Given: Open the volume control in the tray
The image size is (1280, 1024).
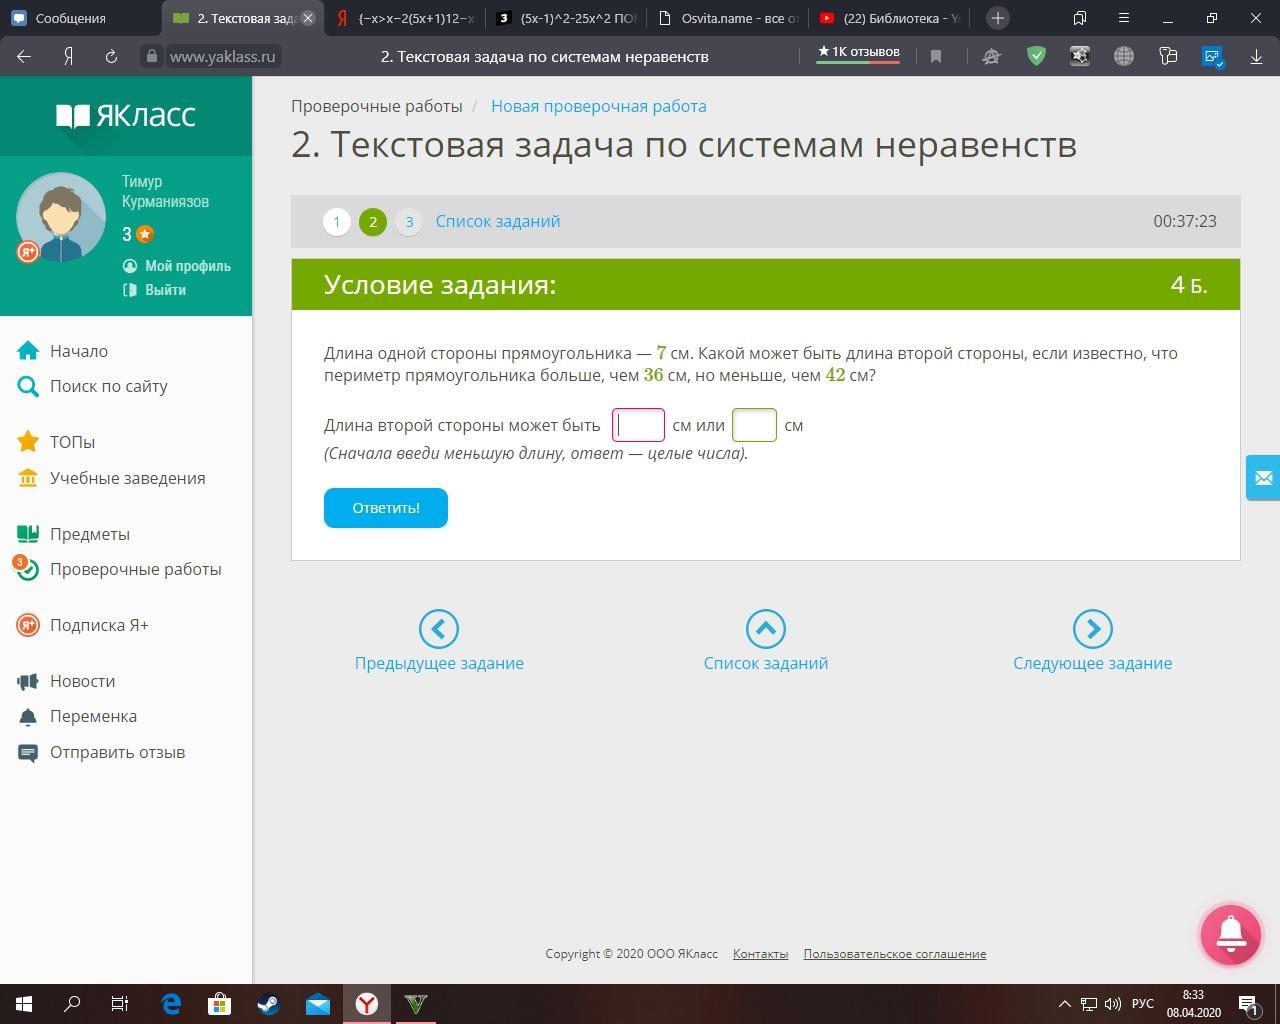Looking at the screenshot, I should tap(1112, 1004).
